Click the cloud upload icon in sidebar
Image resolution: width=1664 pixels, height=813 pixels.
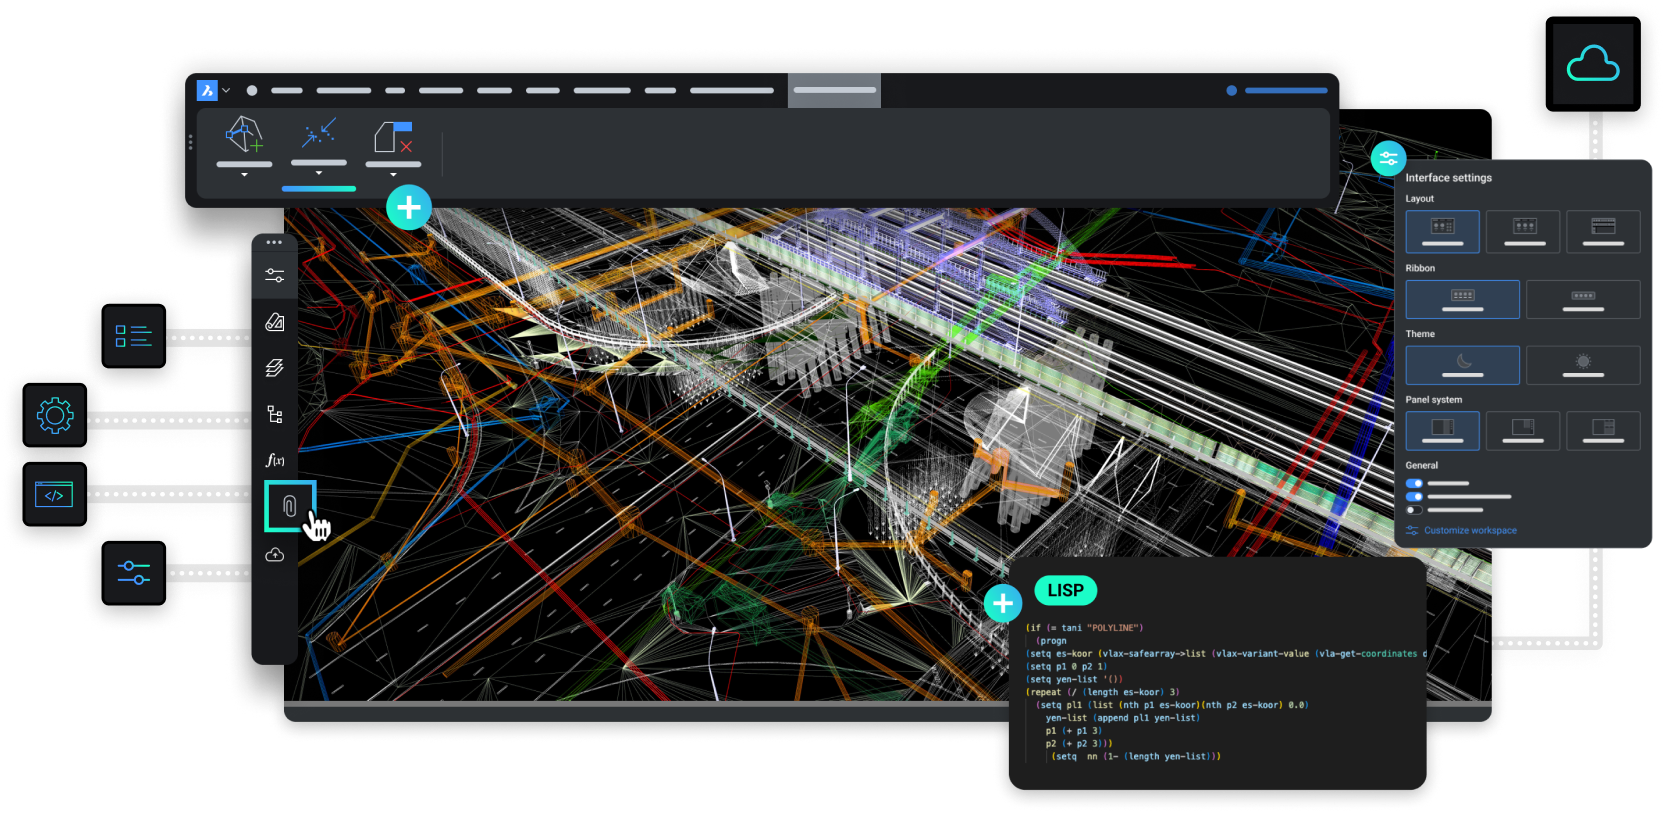pos(275,555)
